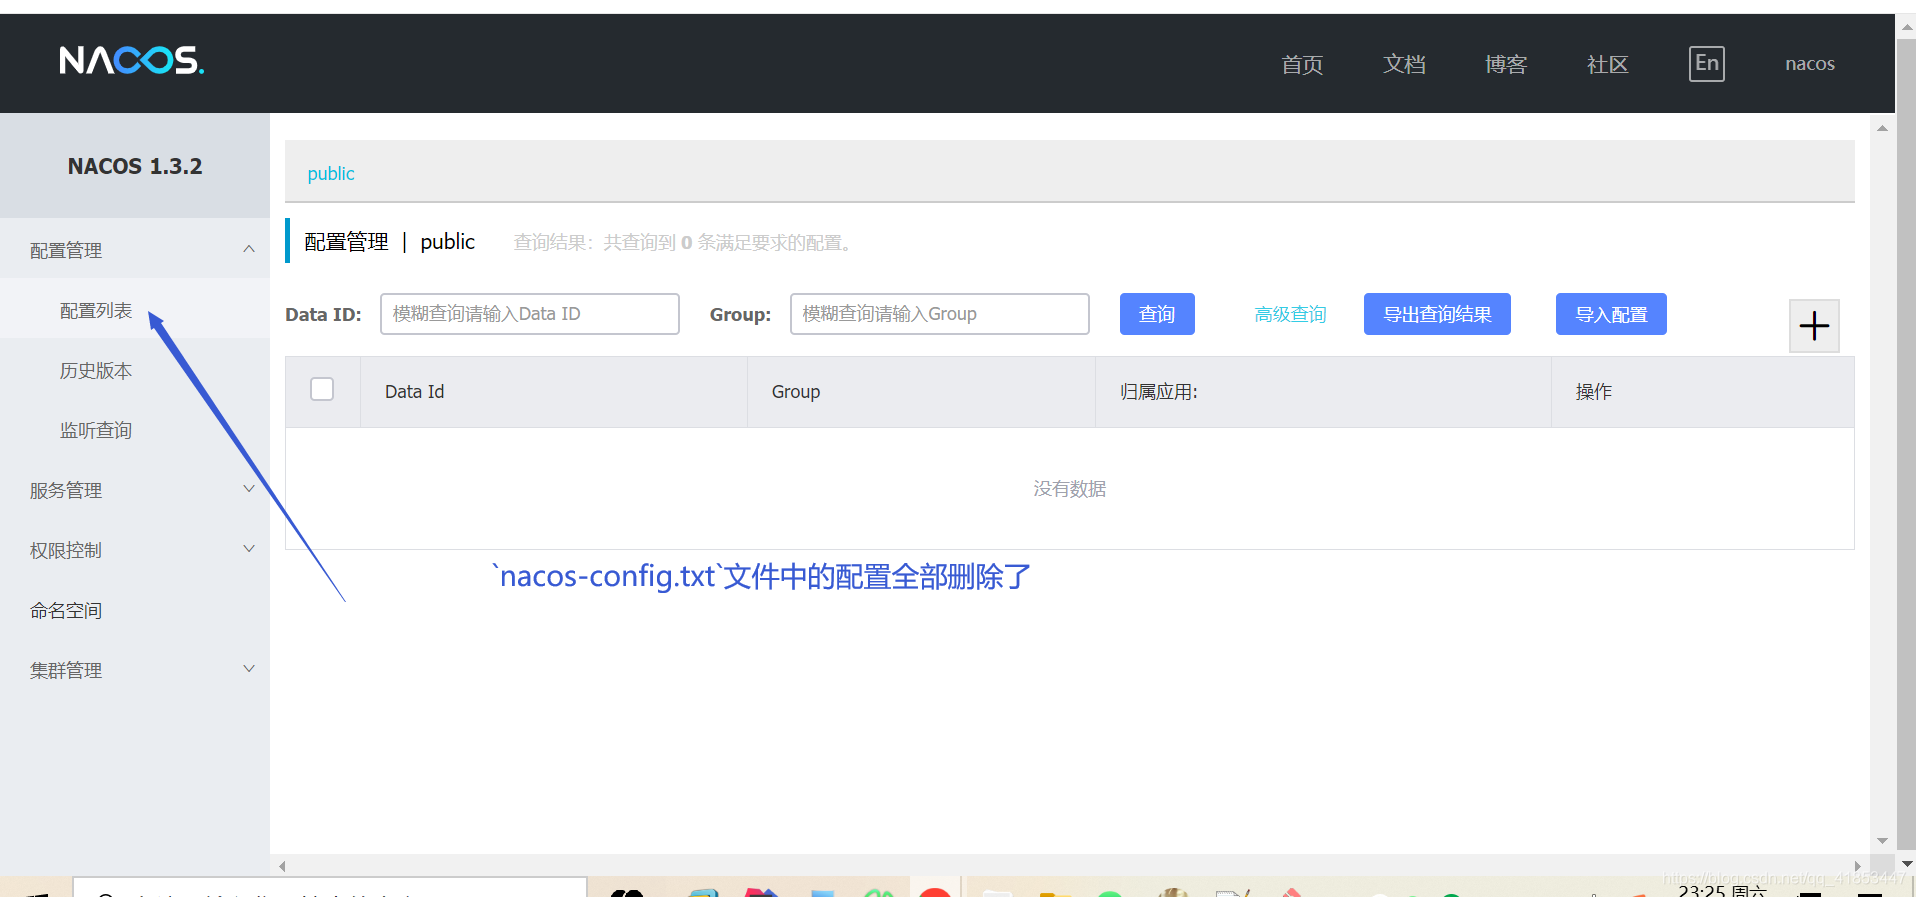Click the inner vertical scrollbar up arrow

click(x=1882, y=128)
